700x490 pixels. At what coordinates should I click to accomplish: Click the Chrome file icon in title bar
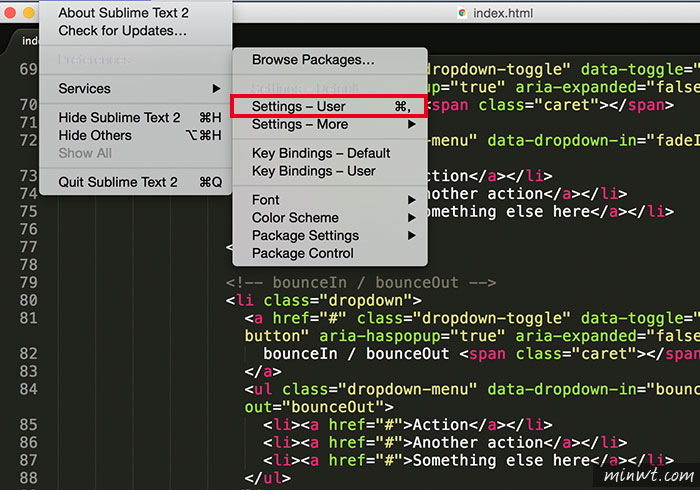point(462,13)
